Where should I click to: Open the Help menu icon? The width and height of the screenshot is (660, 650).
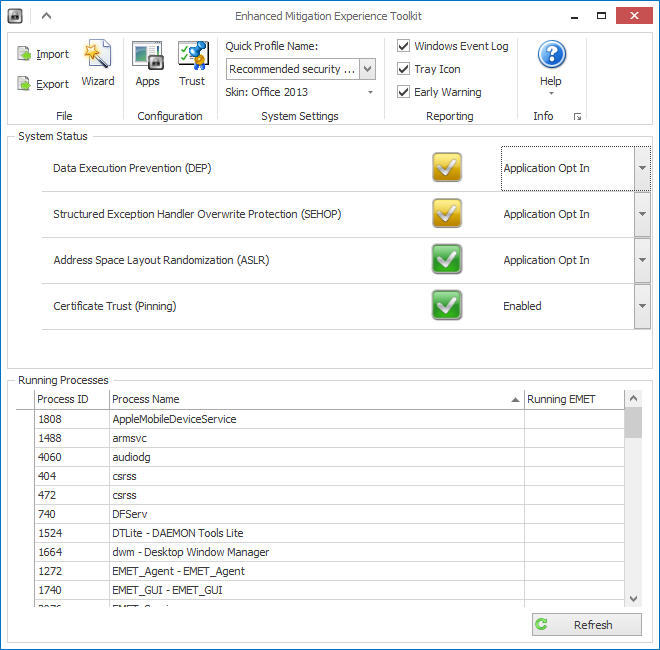click(x=551, y=54)
